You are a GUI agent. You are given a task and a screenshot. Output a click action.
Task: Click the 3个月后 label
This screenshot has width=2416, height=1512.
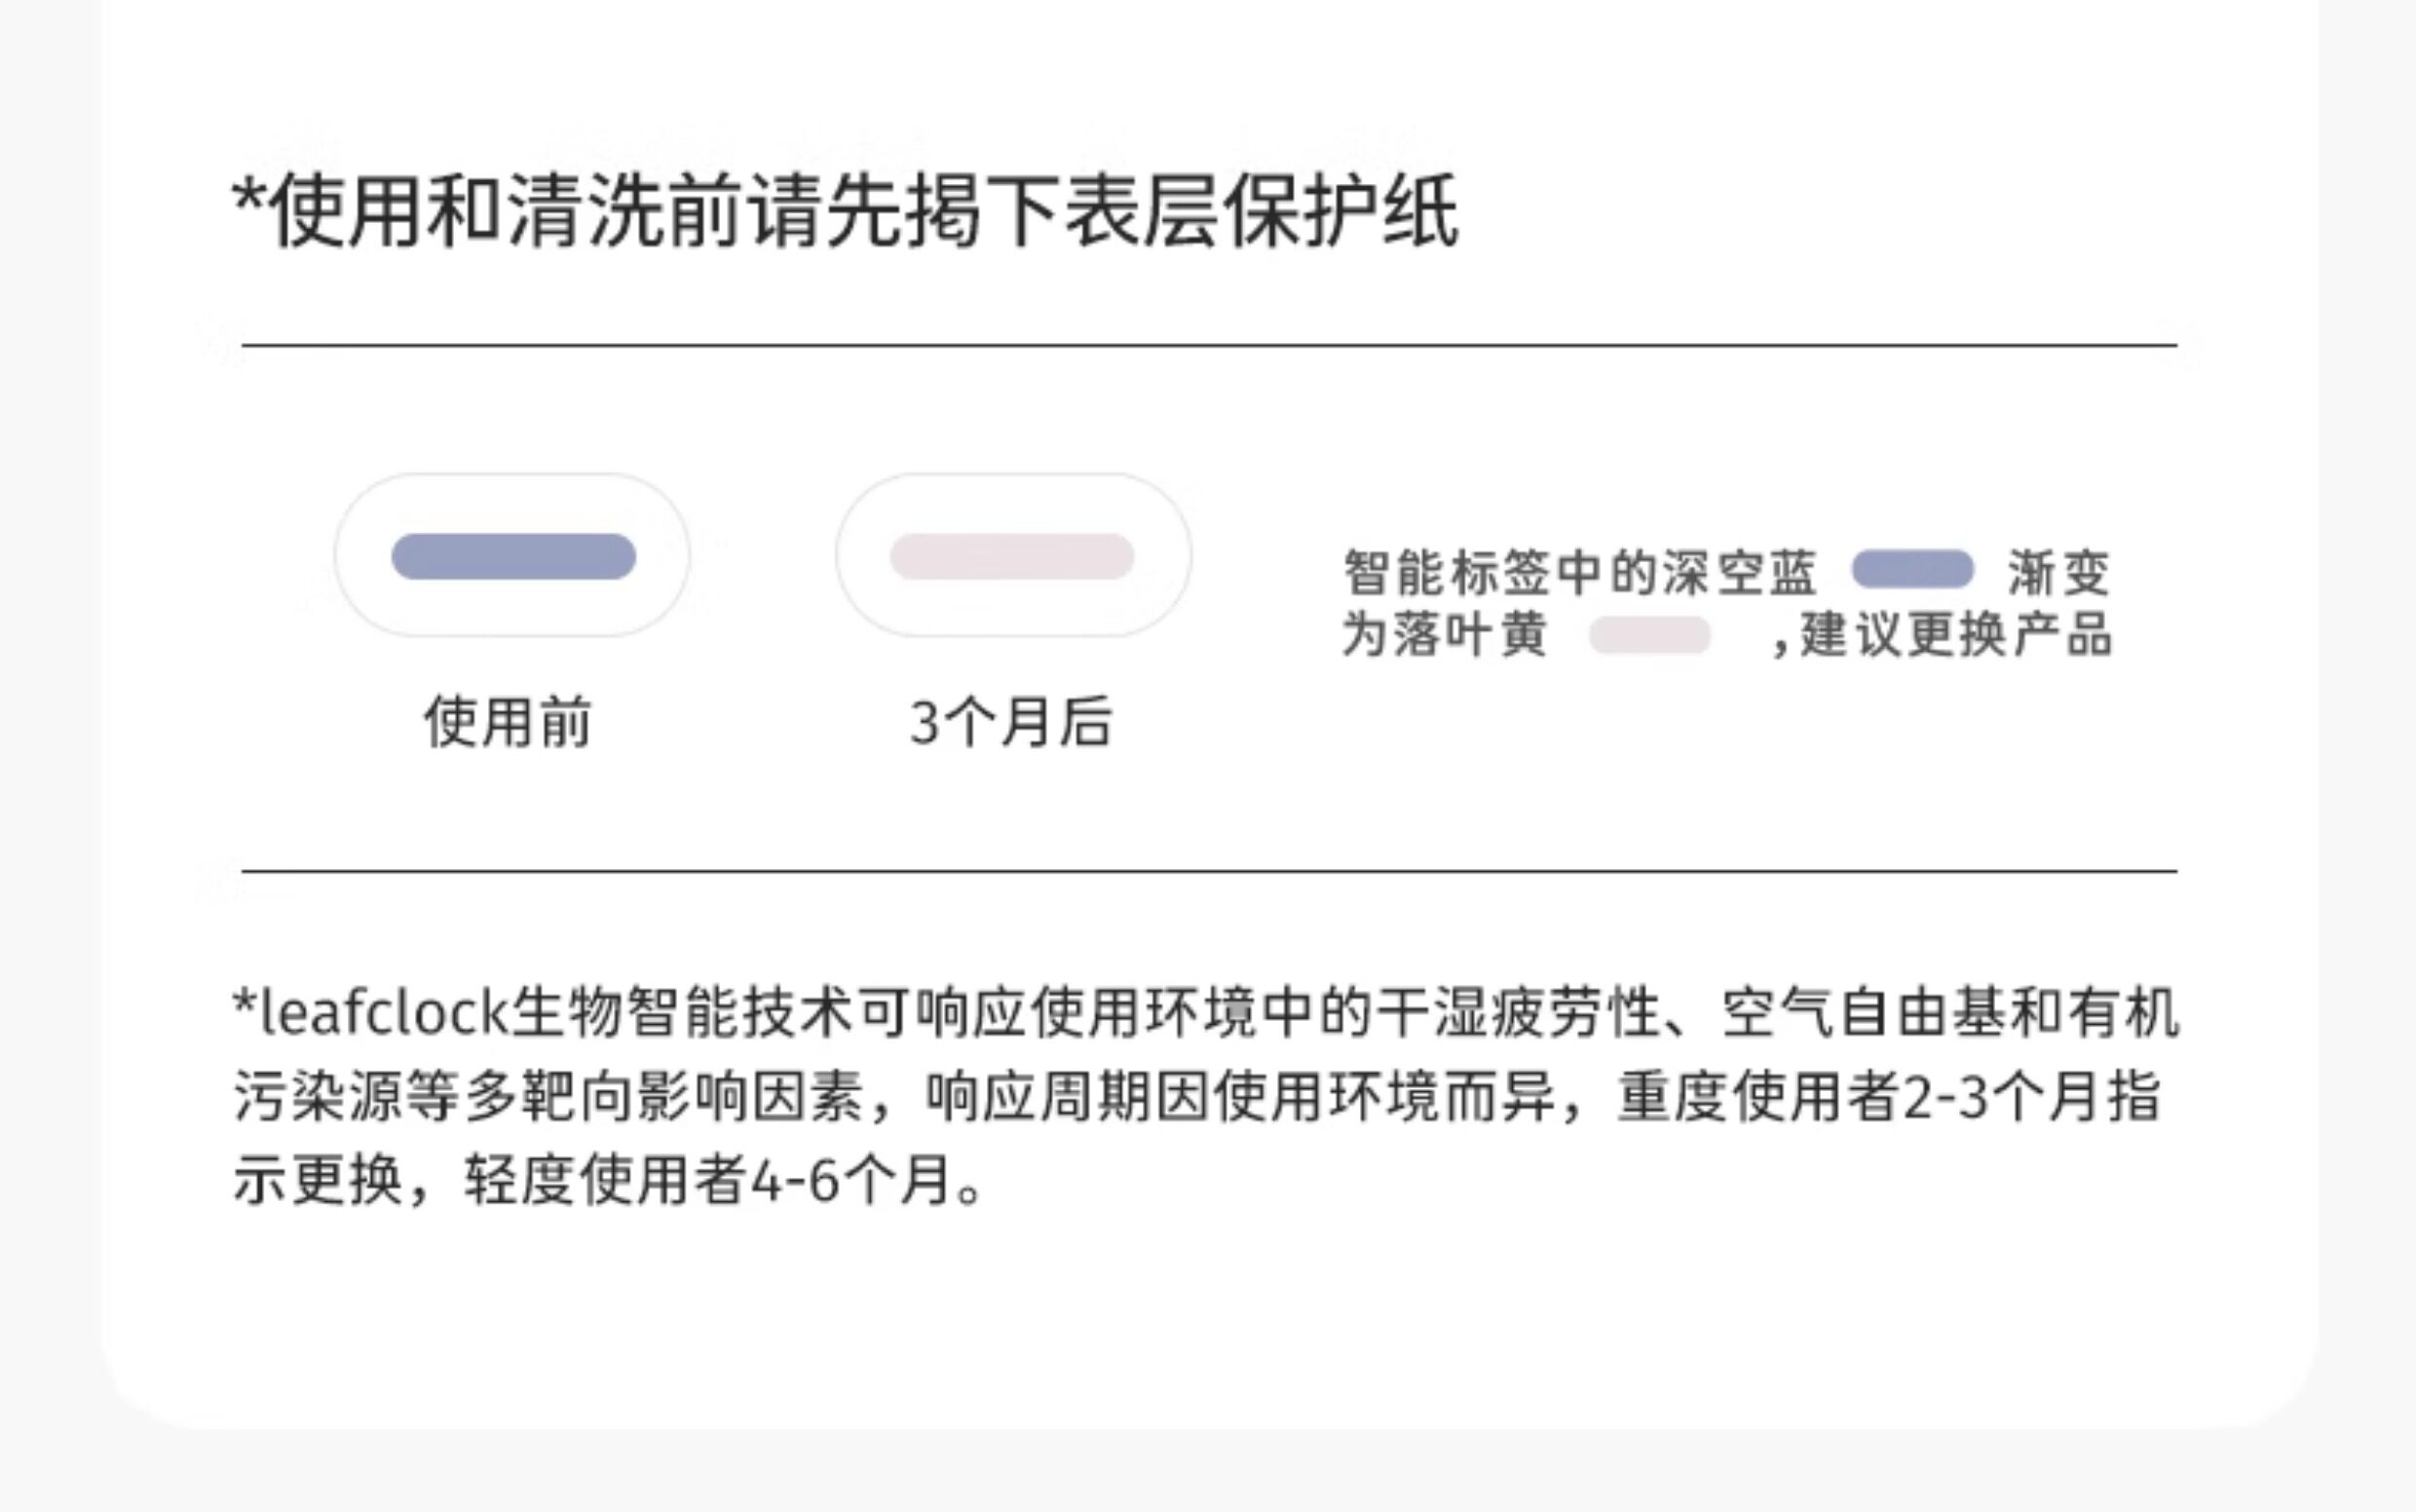point(1010,721)
